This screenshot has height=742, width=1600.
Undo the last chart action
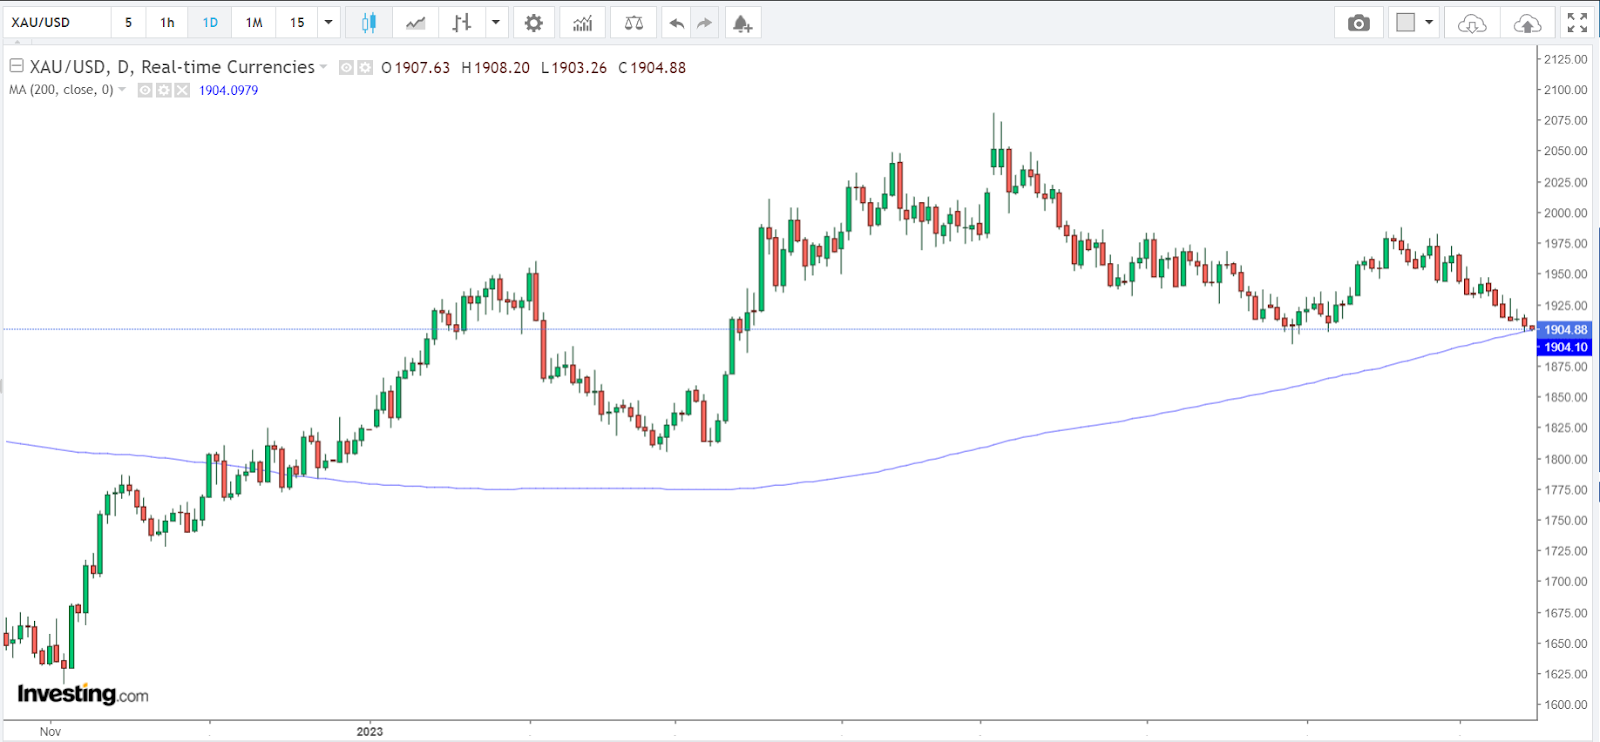[x=677, y=23]
